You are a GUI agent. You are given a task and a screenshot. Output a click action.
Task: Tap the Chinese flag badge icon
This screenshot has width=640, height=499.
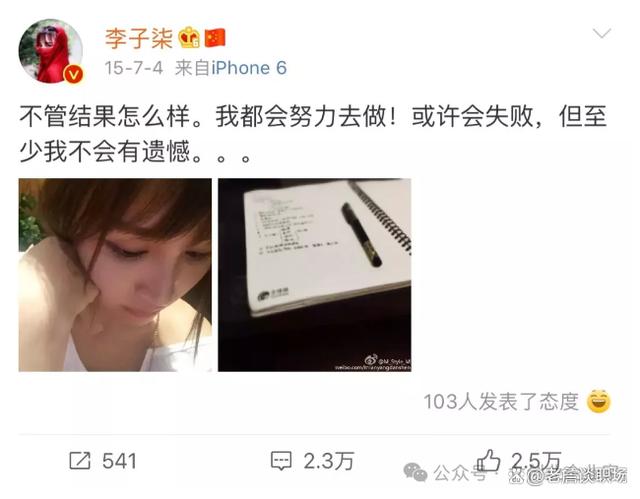point(215,38)
